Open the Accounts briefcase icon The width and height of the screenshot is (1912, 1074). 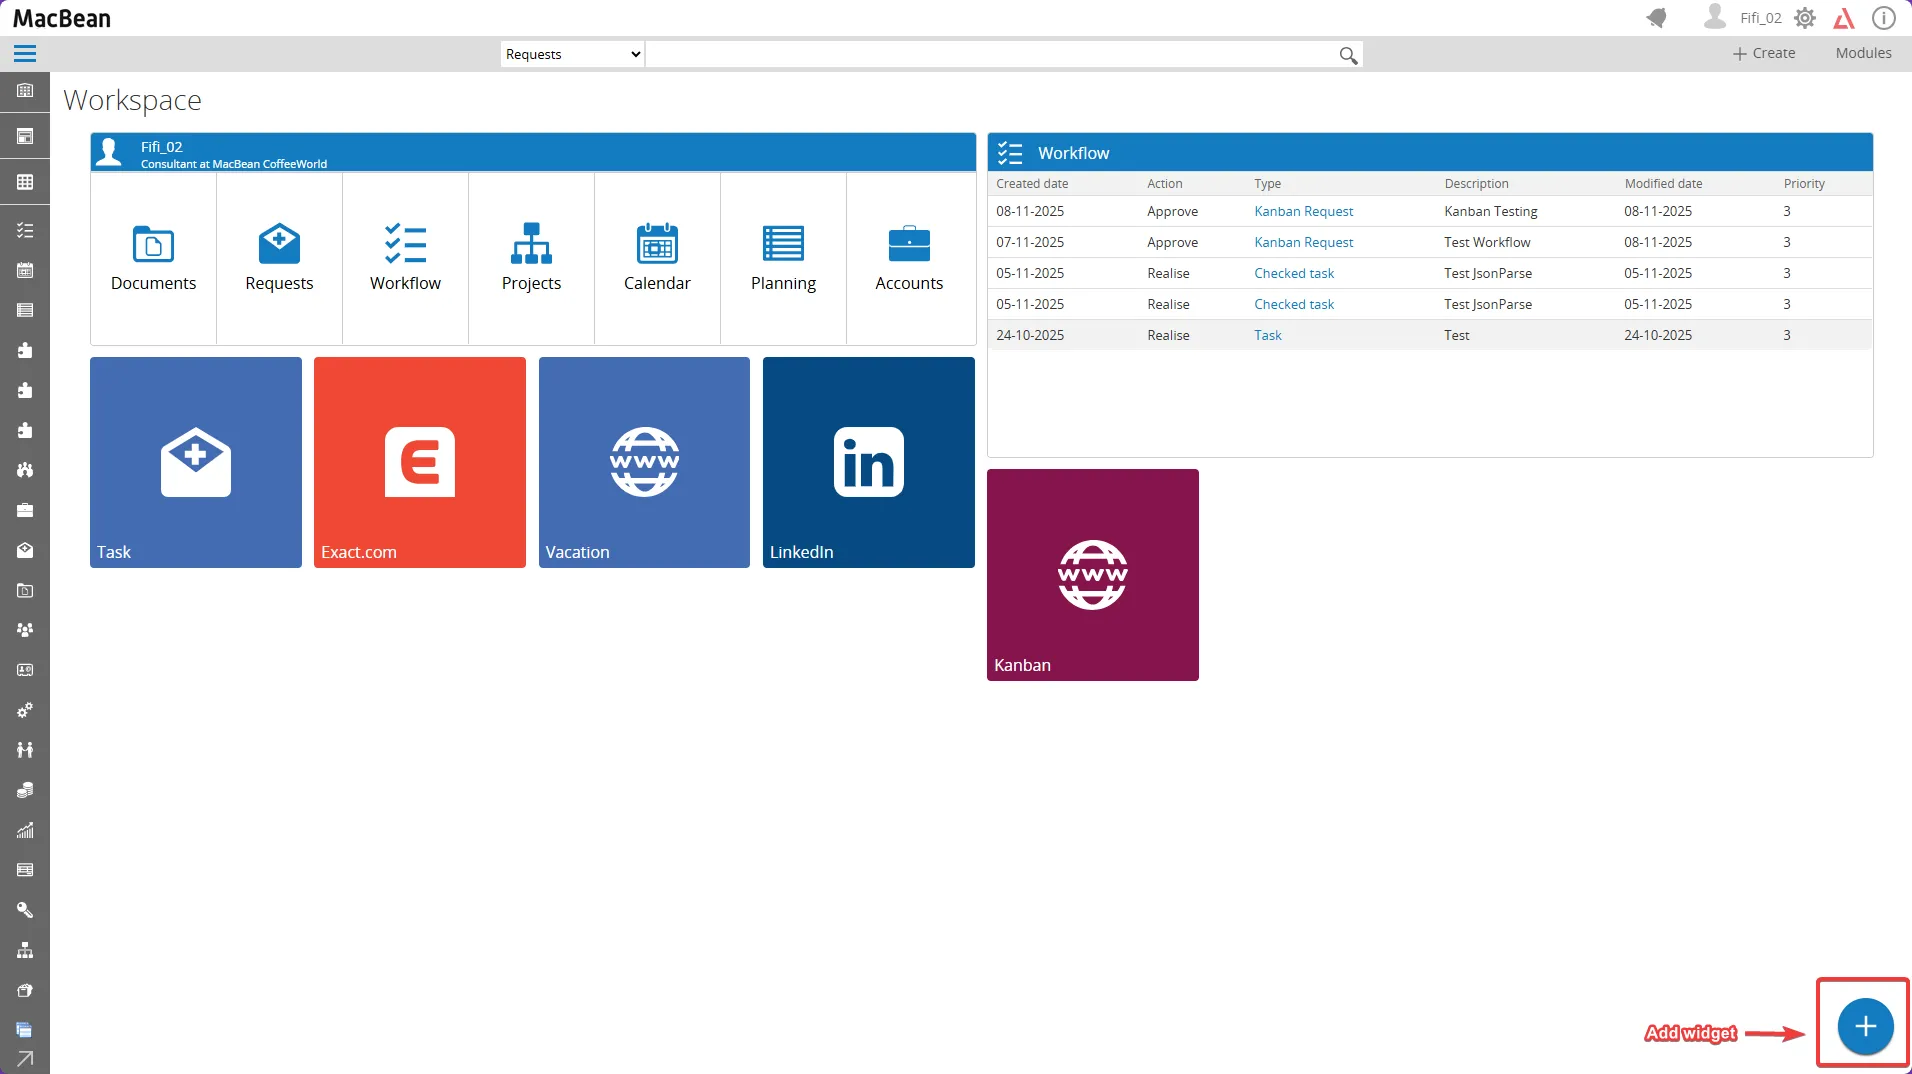coord(909,245)
